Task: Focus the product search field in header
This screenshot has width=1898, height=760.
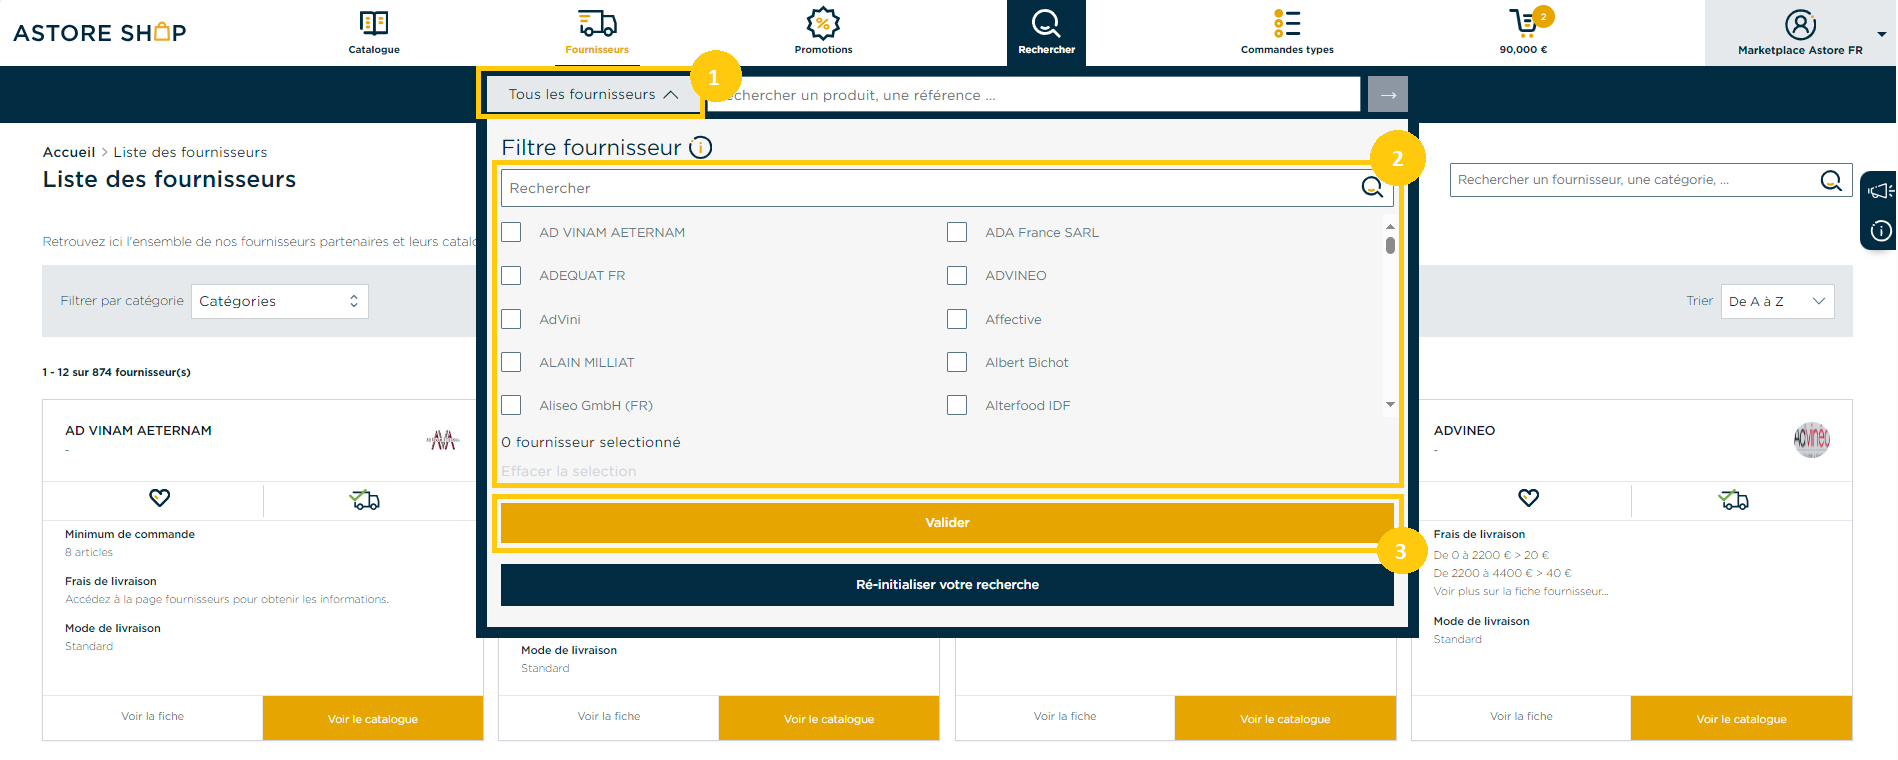Action: coord(1035,95)
